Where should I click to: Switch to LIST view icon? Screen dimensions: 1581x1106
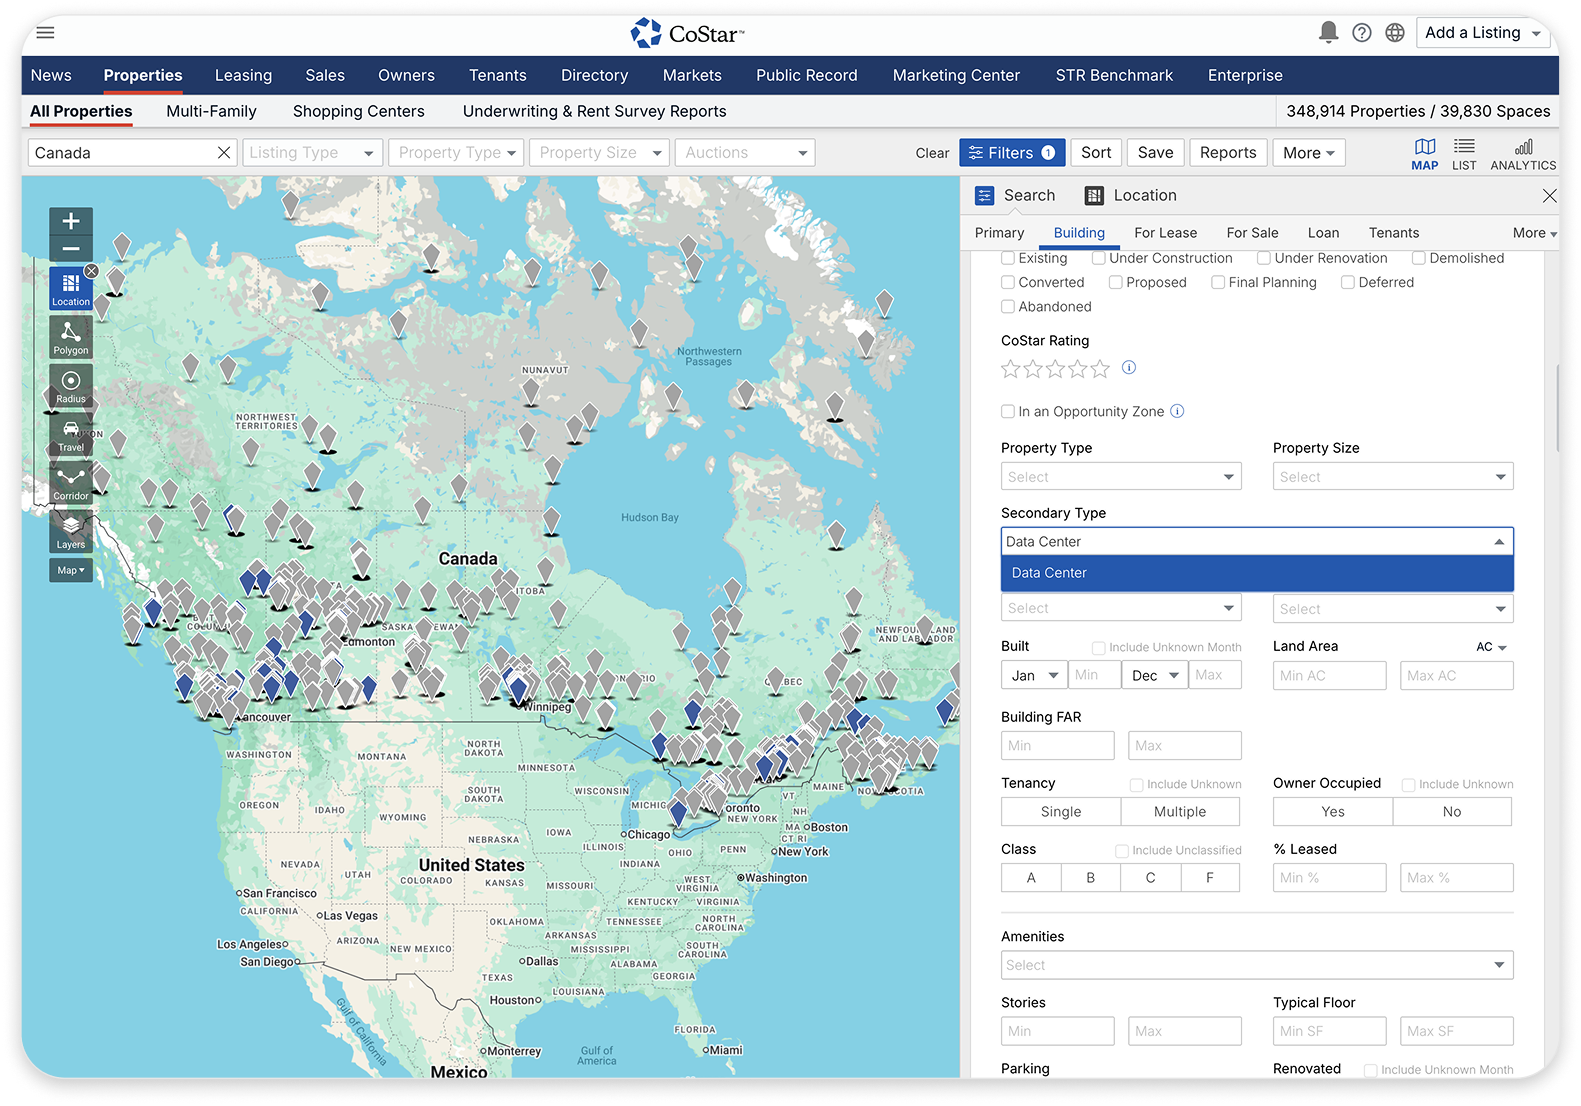[x=1464, y=154]
